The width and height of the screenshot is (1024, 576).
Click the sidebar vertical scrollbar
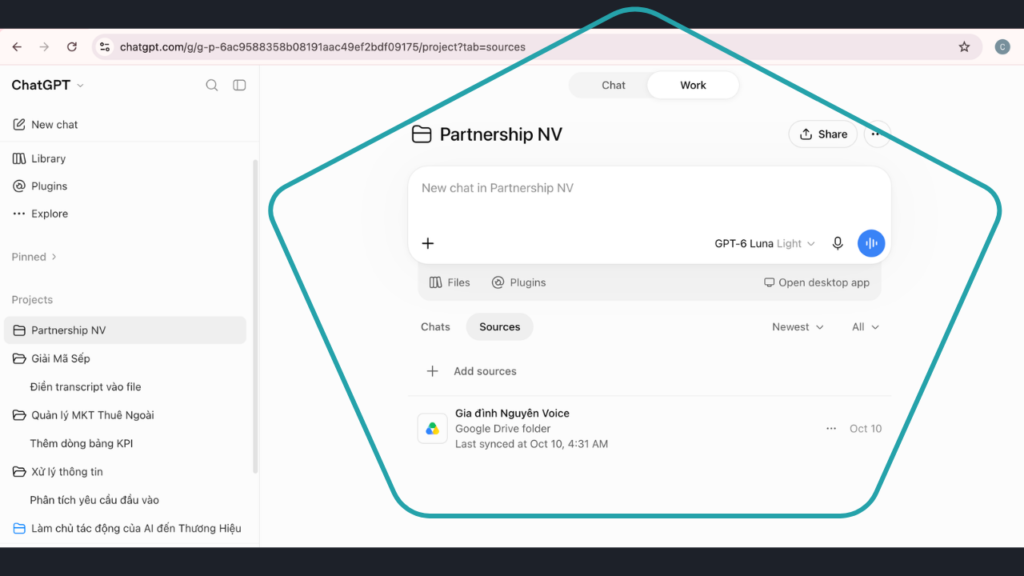pyautogui.click(x=255, y=316)
